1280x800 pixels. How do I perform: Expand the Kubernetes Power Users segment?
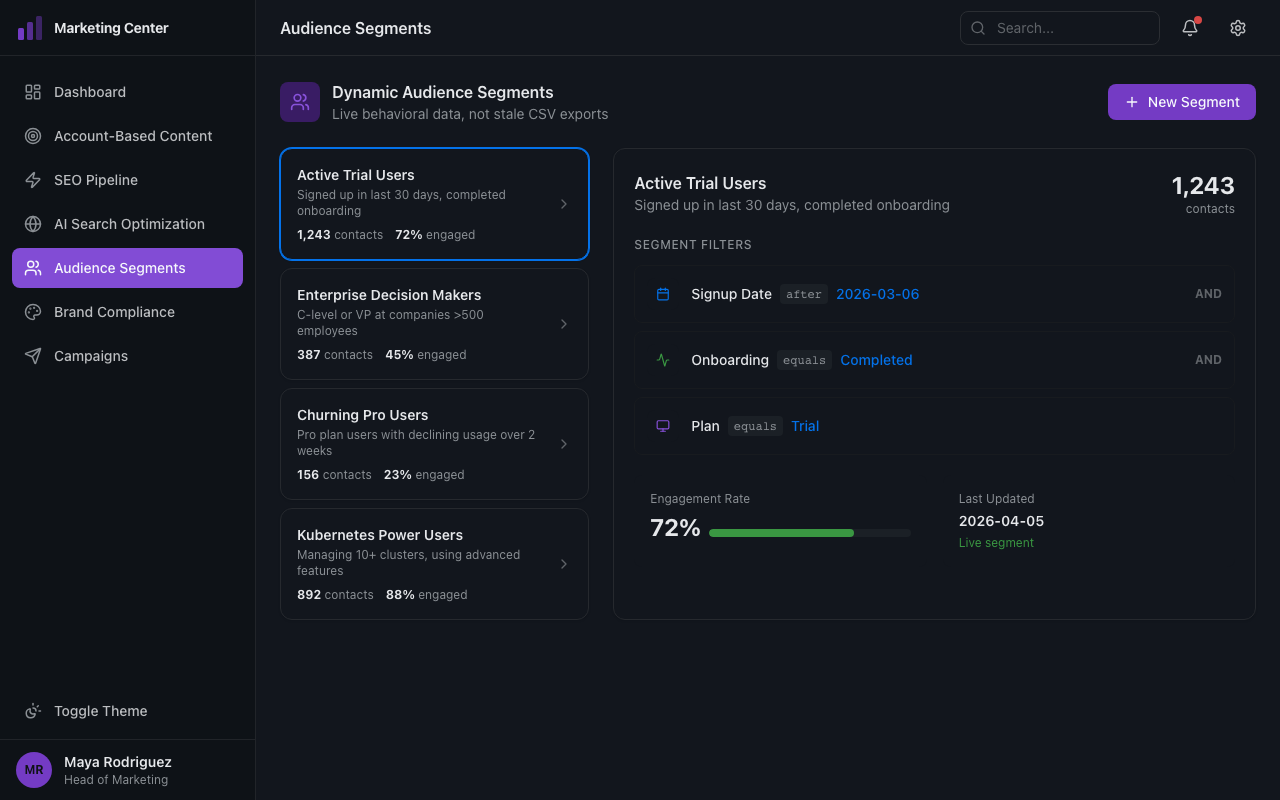tap(434, 564)
